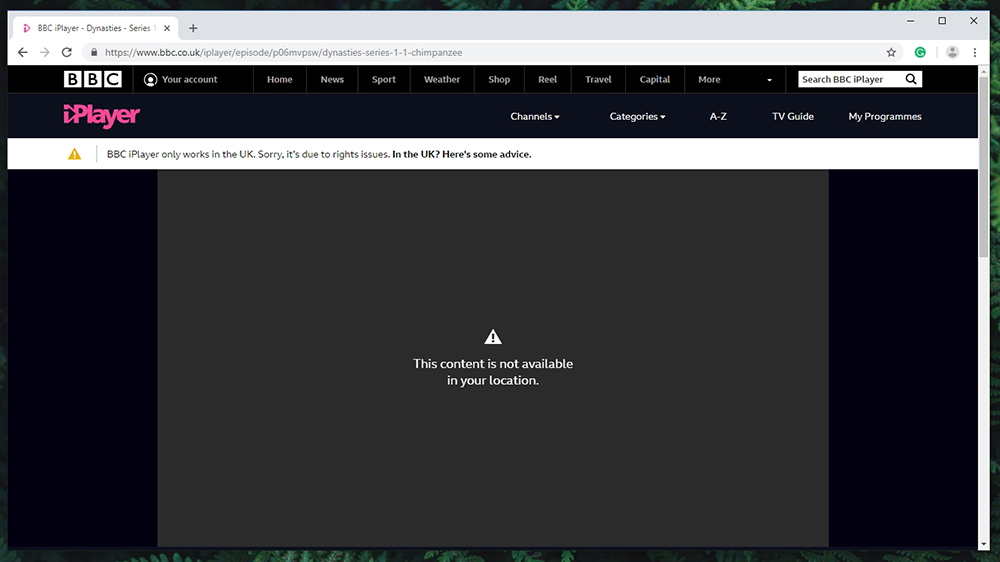1000x562 pixels.
Task: Open Your account
Action: [x=180, y=79]
